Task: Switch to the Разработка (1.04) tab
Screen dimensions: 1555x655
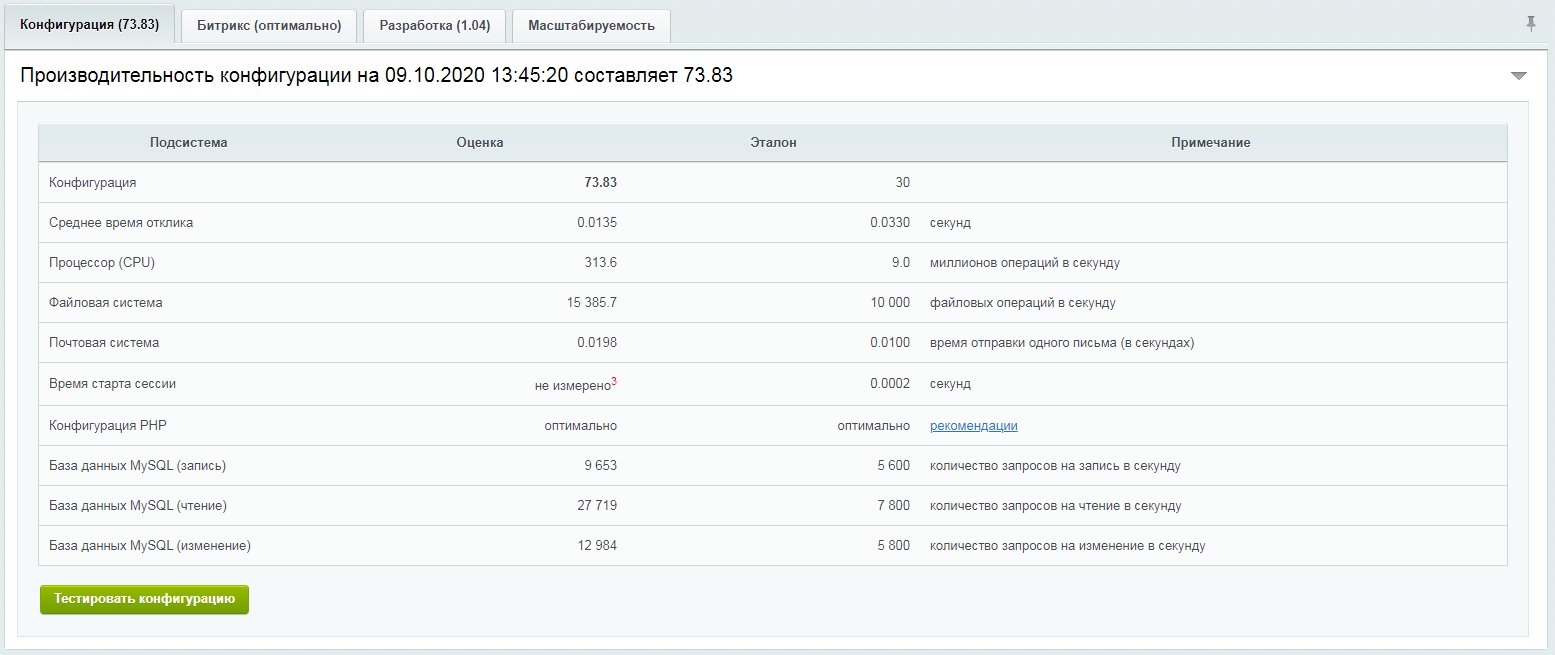Action: click(435, 26)
